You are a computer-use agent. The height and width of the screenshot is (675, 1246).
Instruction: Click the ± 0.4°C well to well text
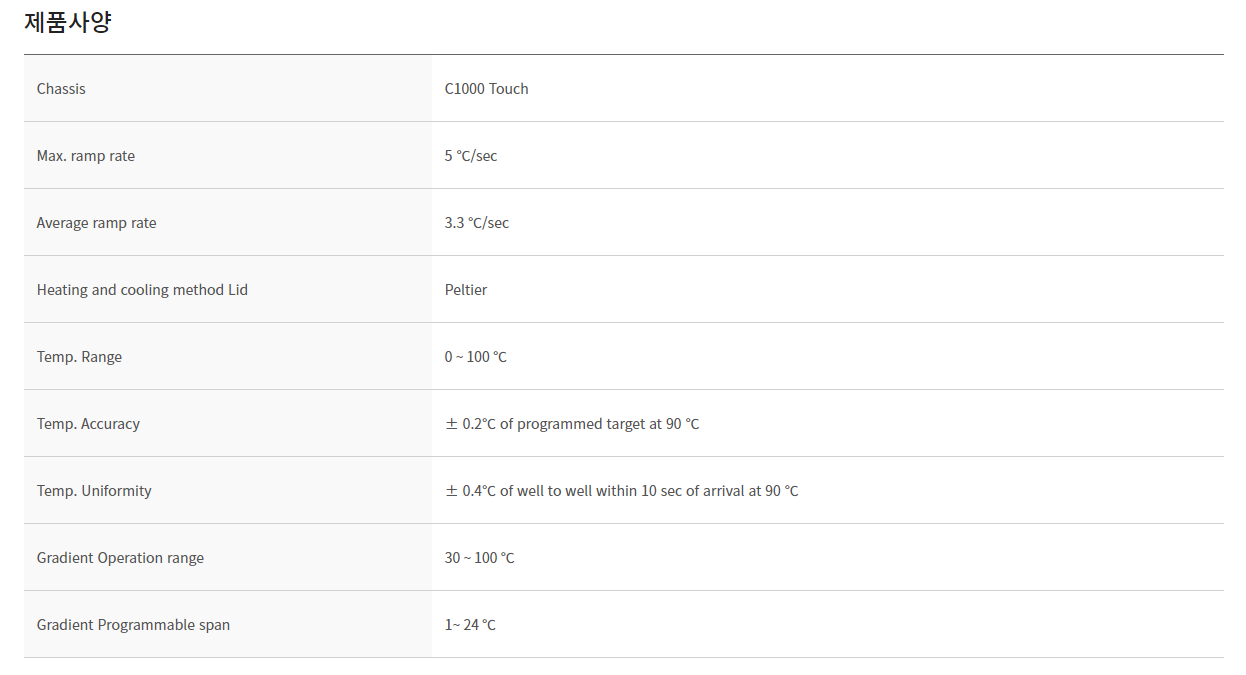tap(622, 491)
